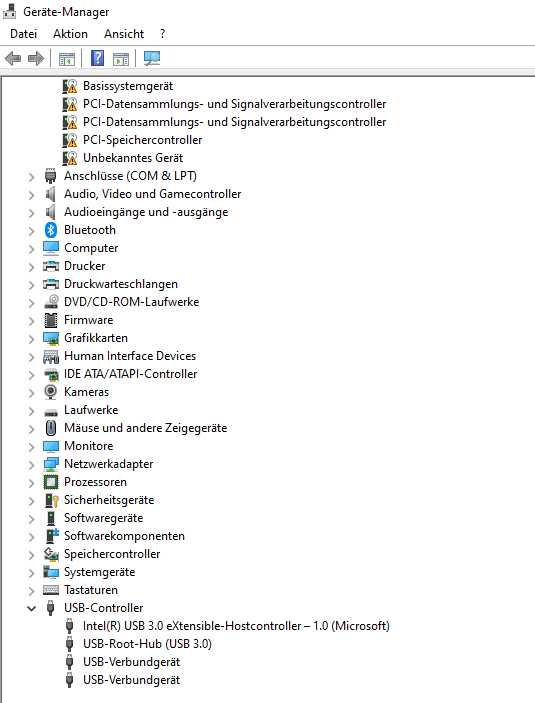Open the Aktion menu

(70, 34)
